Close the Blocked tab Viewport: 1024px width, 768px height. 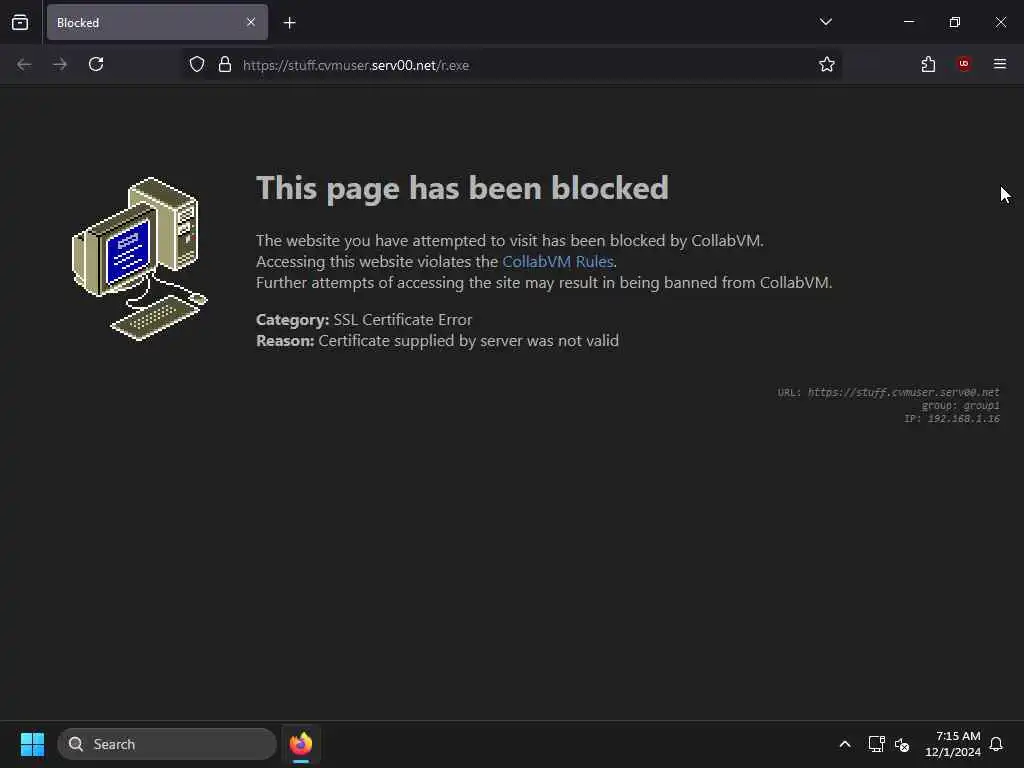tap(251, 22)
